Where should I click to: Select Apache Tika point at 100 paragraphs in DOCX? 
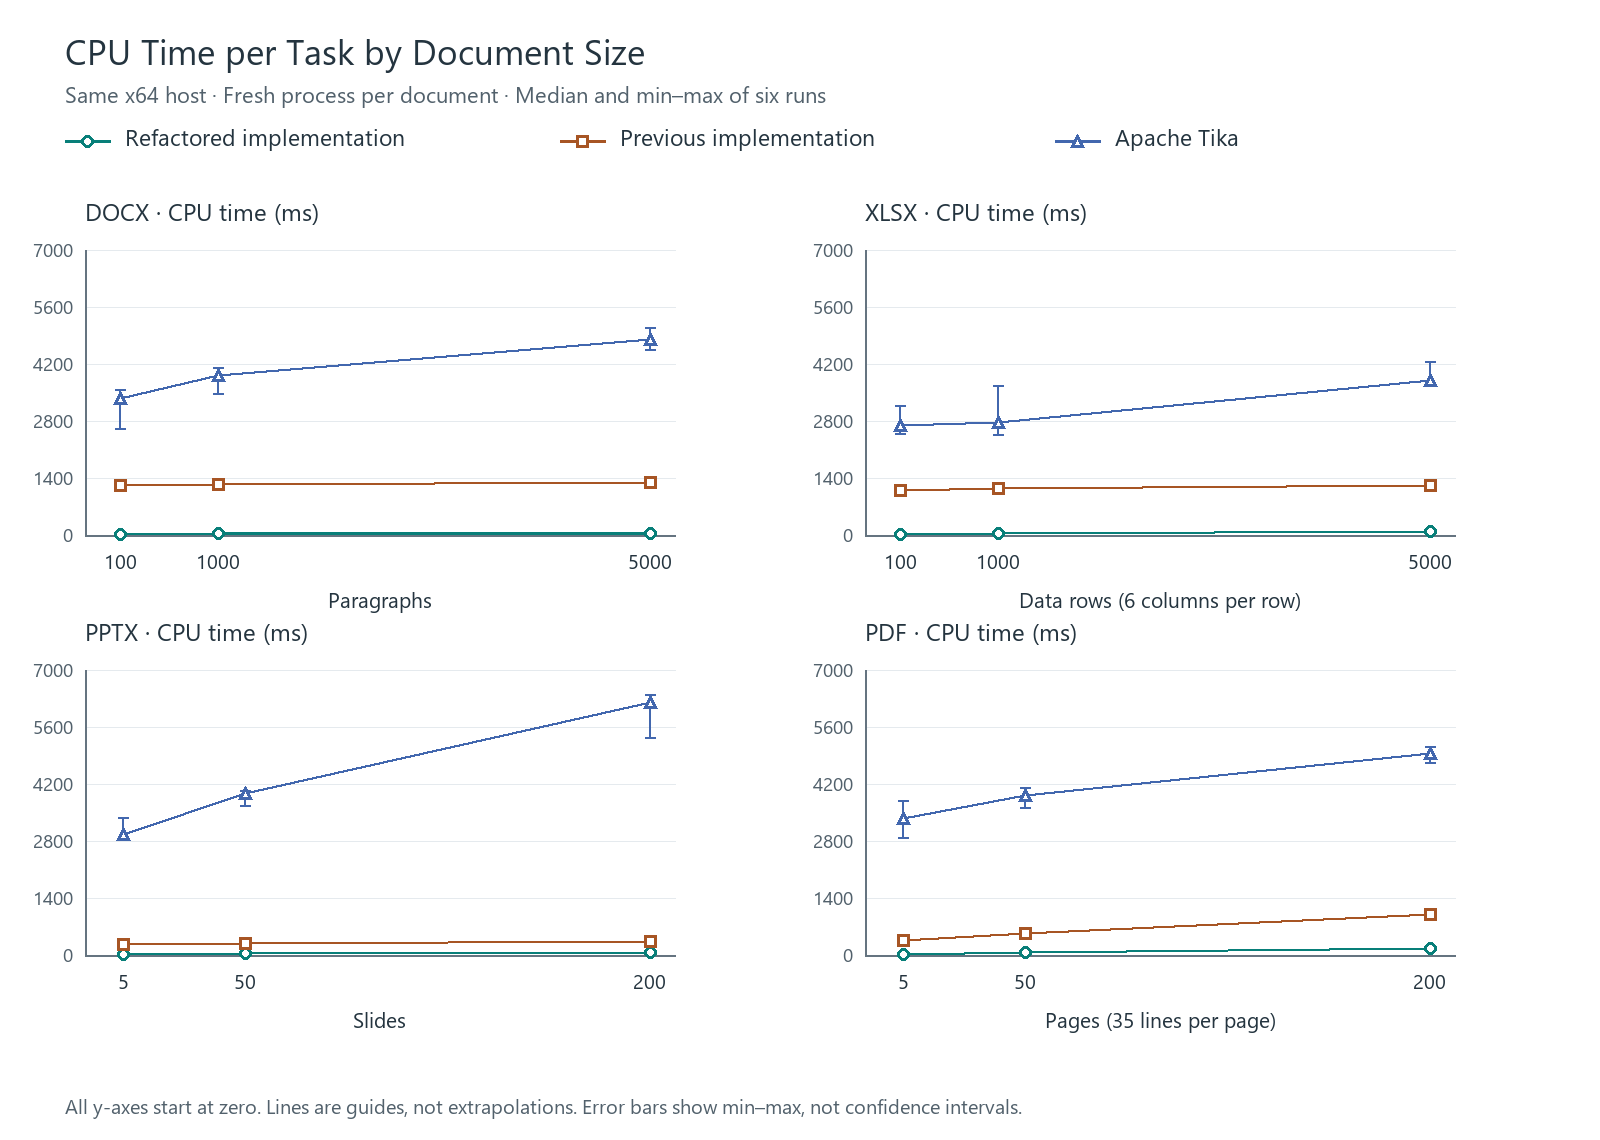121,398
